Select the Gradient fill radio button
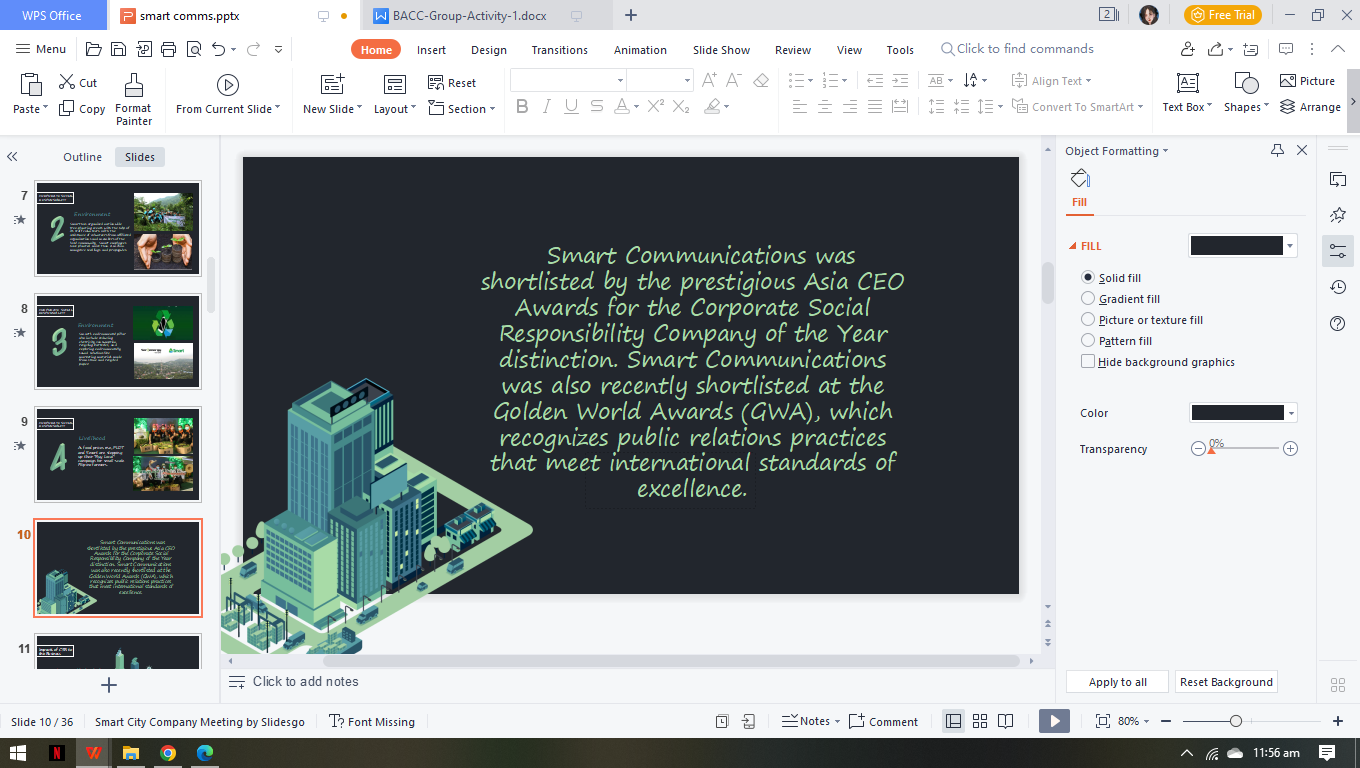Screen dimensions: 1360x768 pyautogui.click(x=1088, y=299)
